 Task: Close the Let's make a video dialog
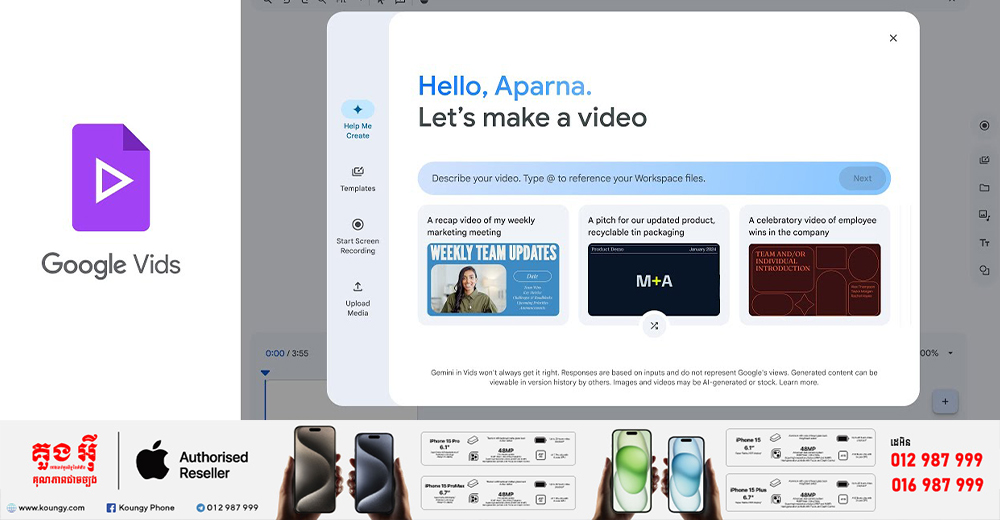pos(893,38)
